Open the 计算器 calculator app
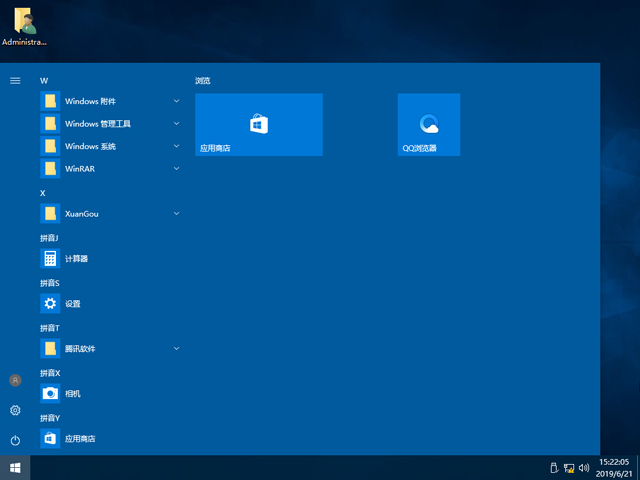Viewport: 640px width, 480px height. click(77, 259)
